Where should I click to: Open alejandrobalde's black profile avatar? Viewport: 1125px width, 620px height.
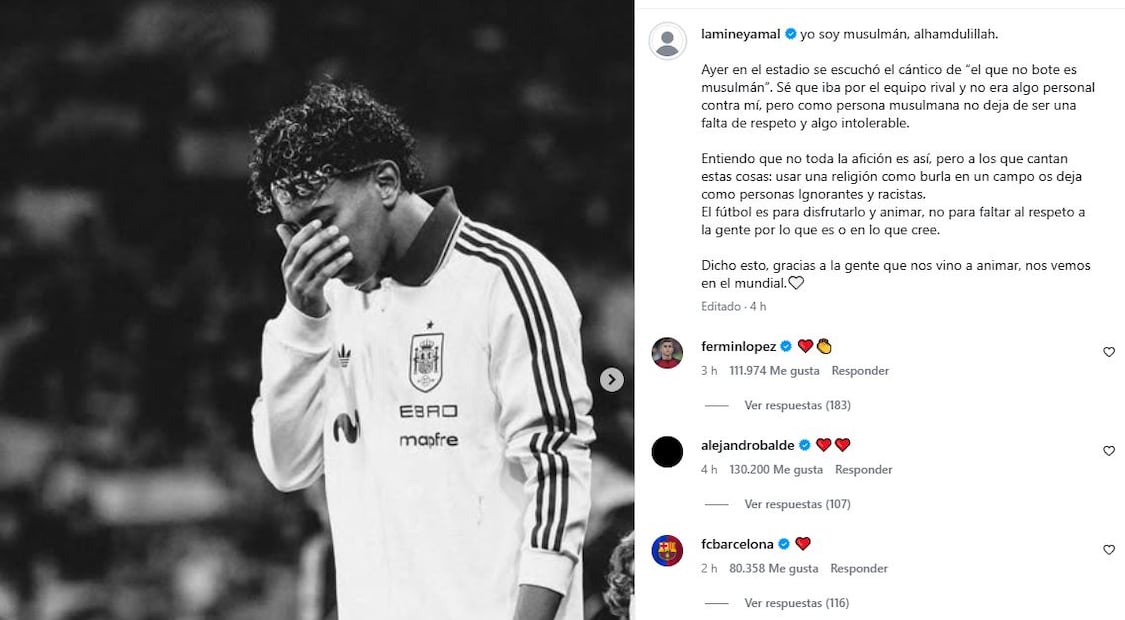tap(667, 451)
